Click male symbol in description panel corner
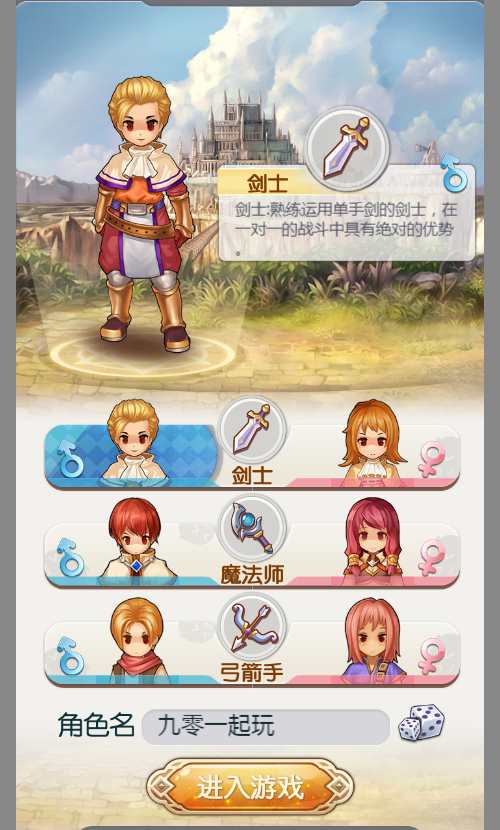The image size is (500, 830). [453, 173]
